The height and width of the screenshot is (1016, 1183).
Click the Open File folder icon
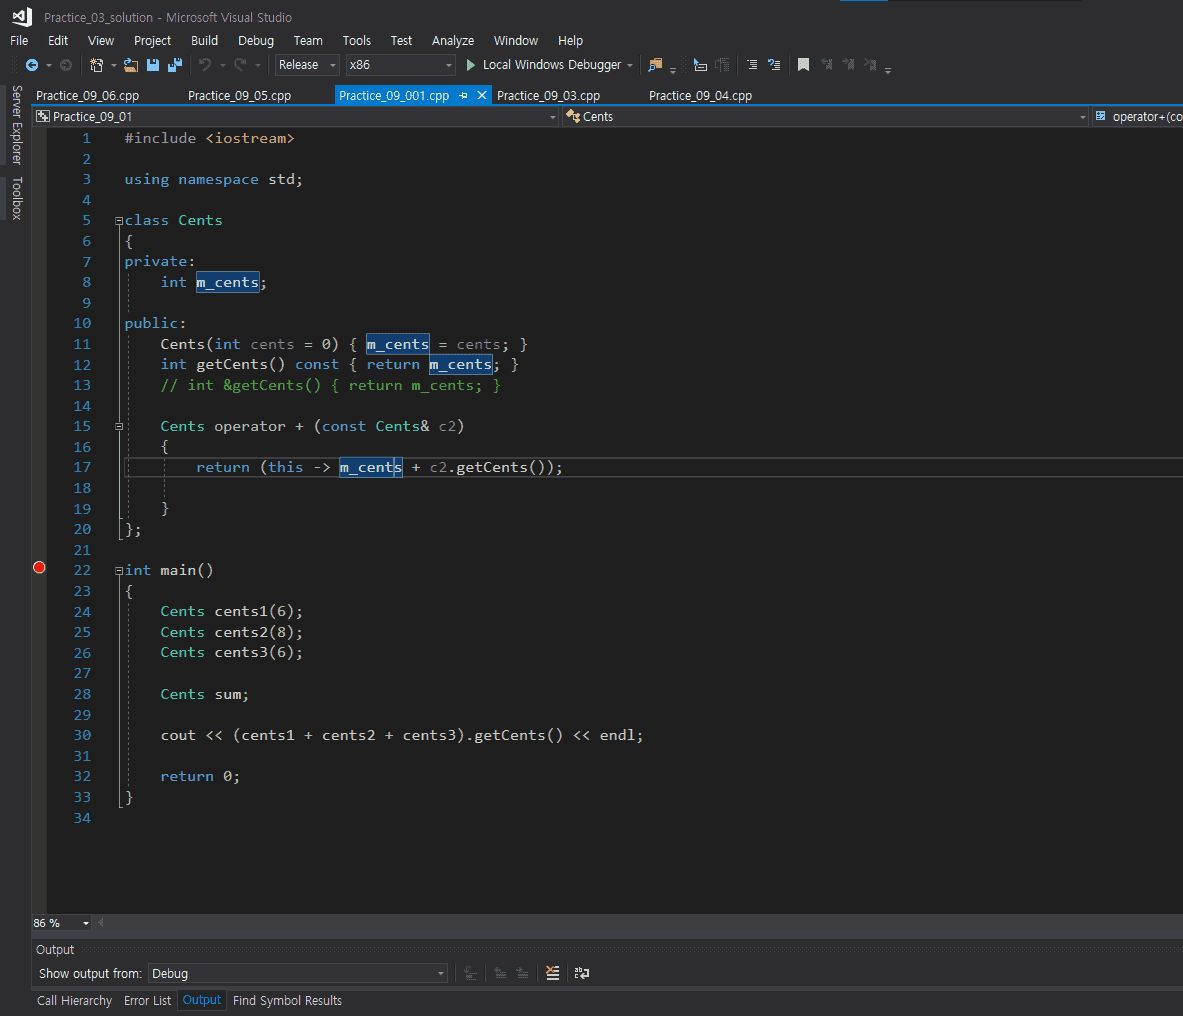coord(130,65)
